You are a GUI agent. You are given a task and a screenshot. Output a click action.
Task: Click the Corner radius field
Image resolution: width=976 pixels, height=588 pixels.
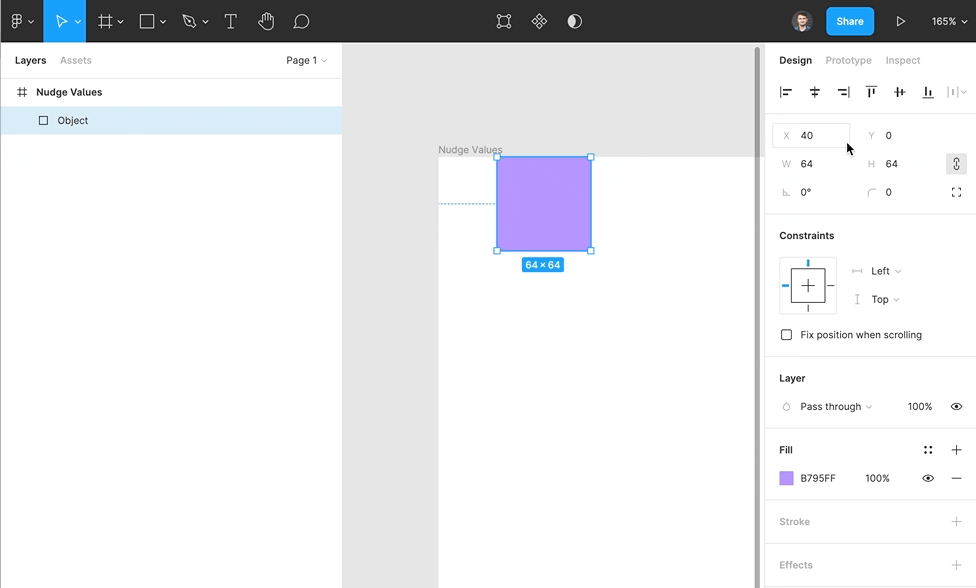click(x=896, y=192)
